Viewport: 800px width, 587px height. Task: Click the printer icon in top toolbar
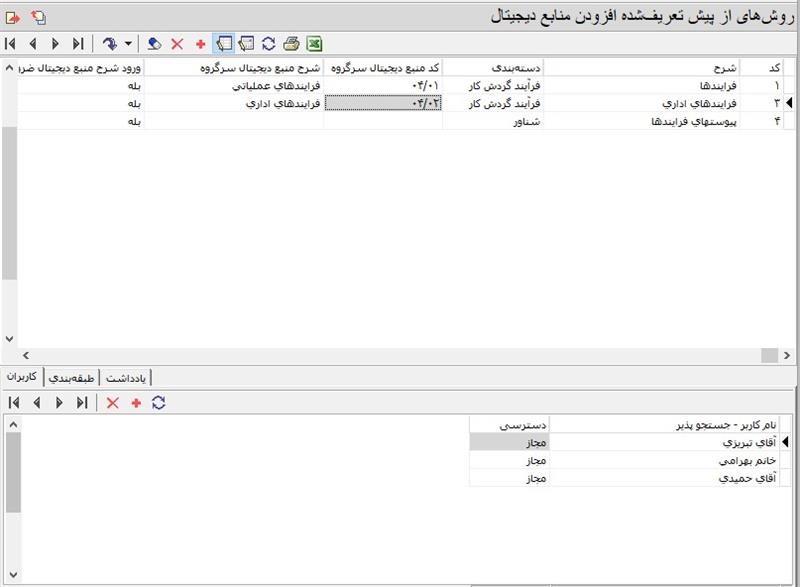(291, 43)
